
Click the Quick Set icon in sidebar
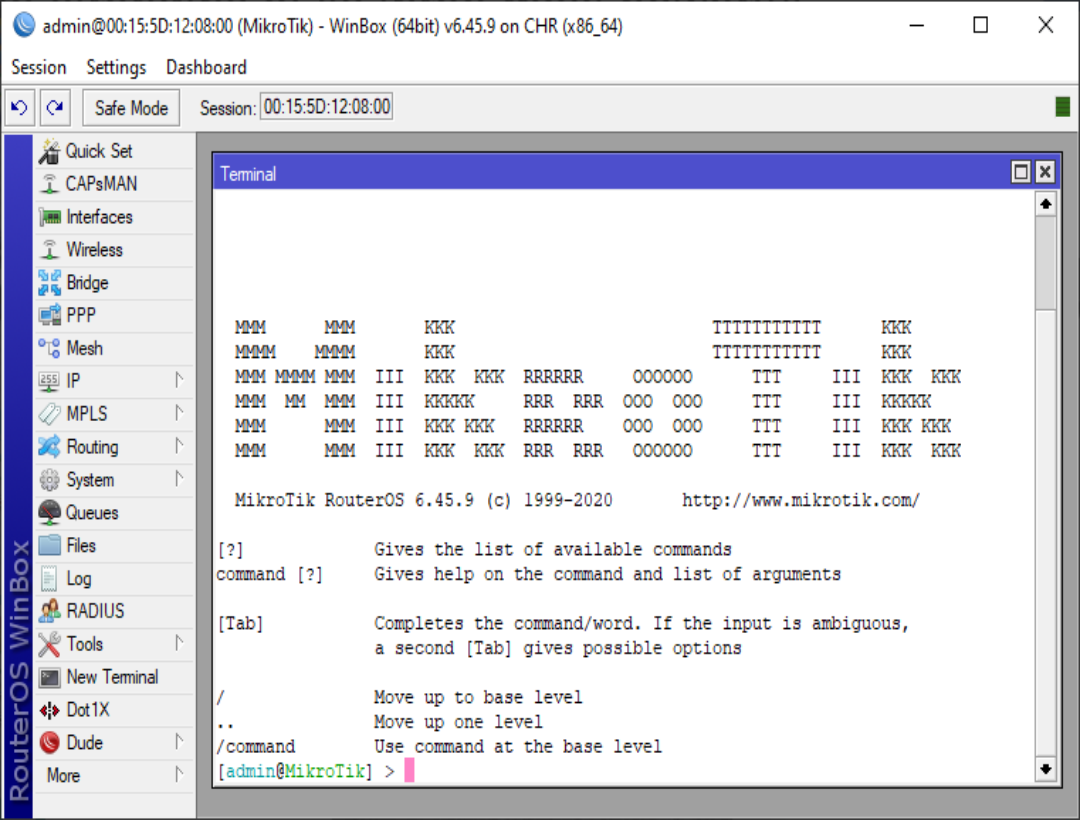[x=49, y=152]
